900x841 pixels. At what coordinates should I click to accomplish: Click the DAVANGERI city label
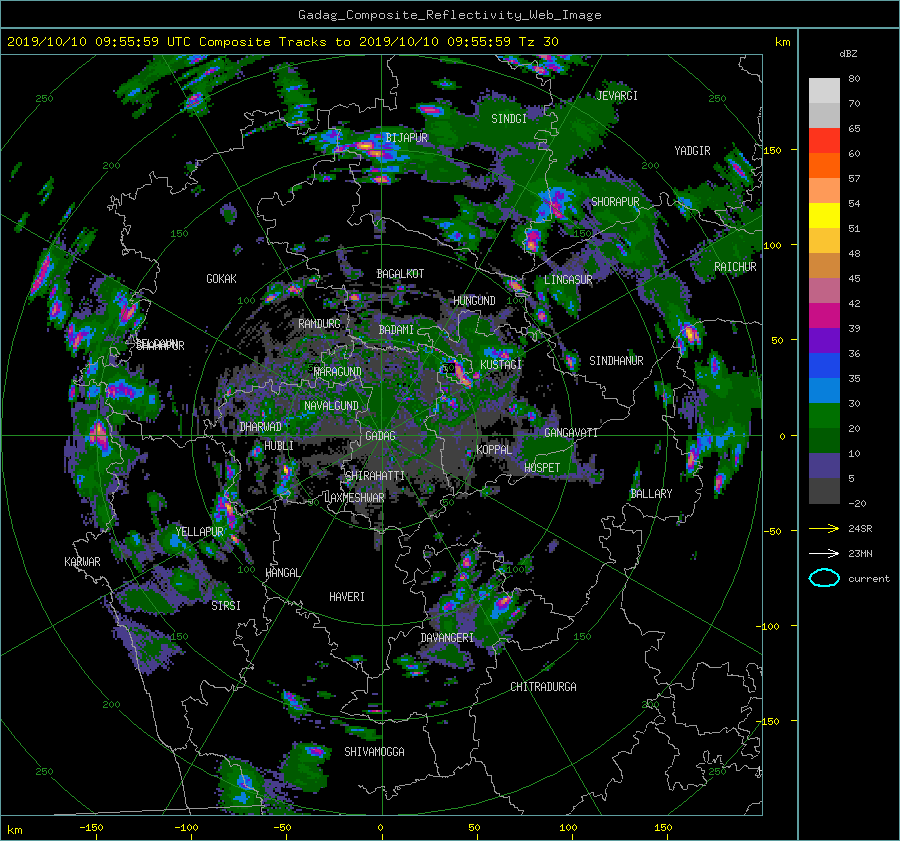click(447, 638)
